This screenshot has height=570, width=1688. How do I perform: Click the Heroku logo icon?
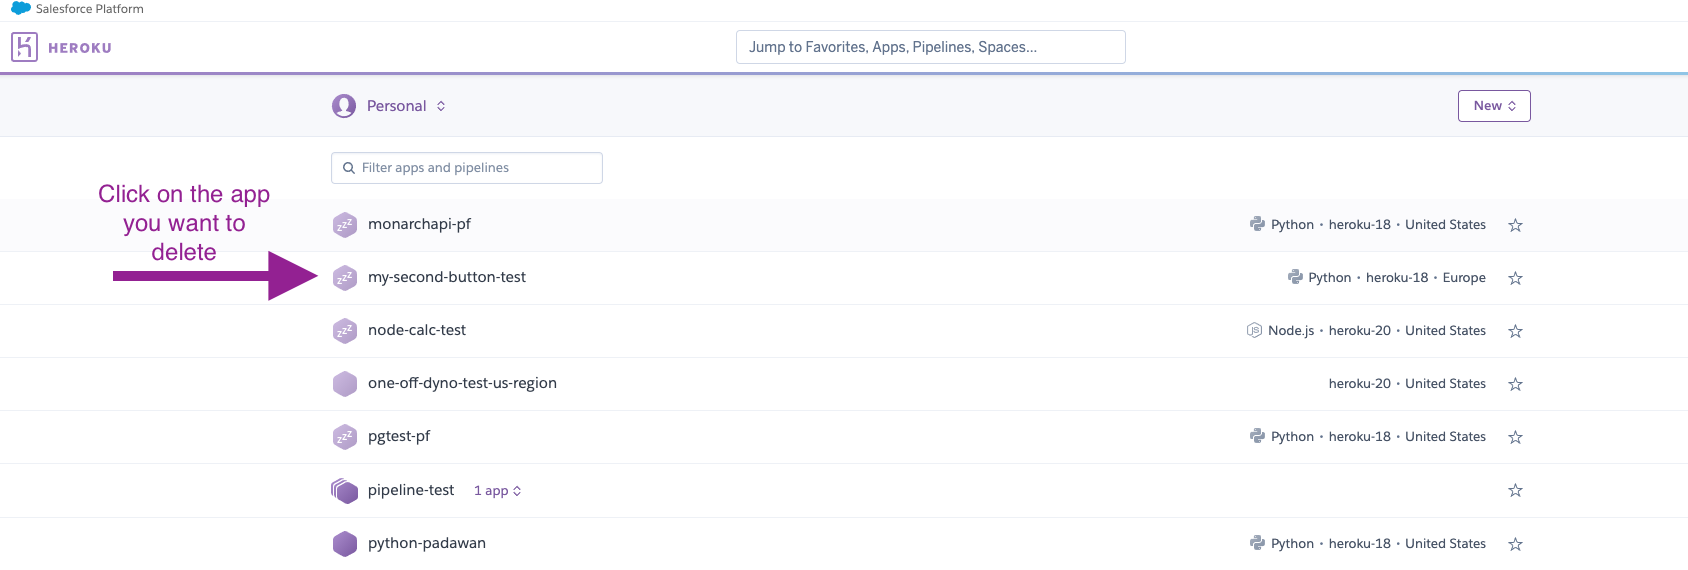(x=24, y=47)
